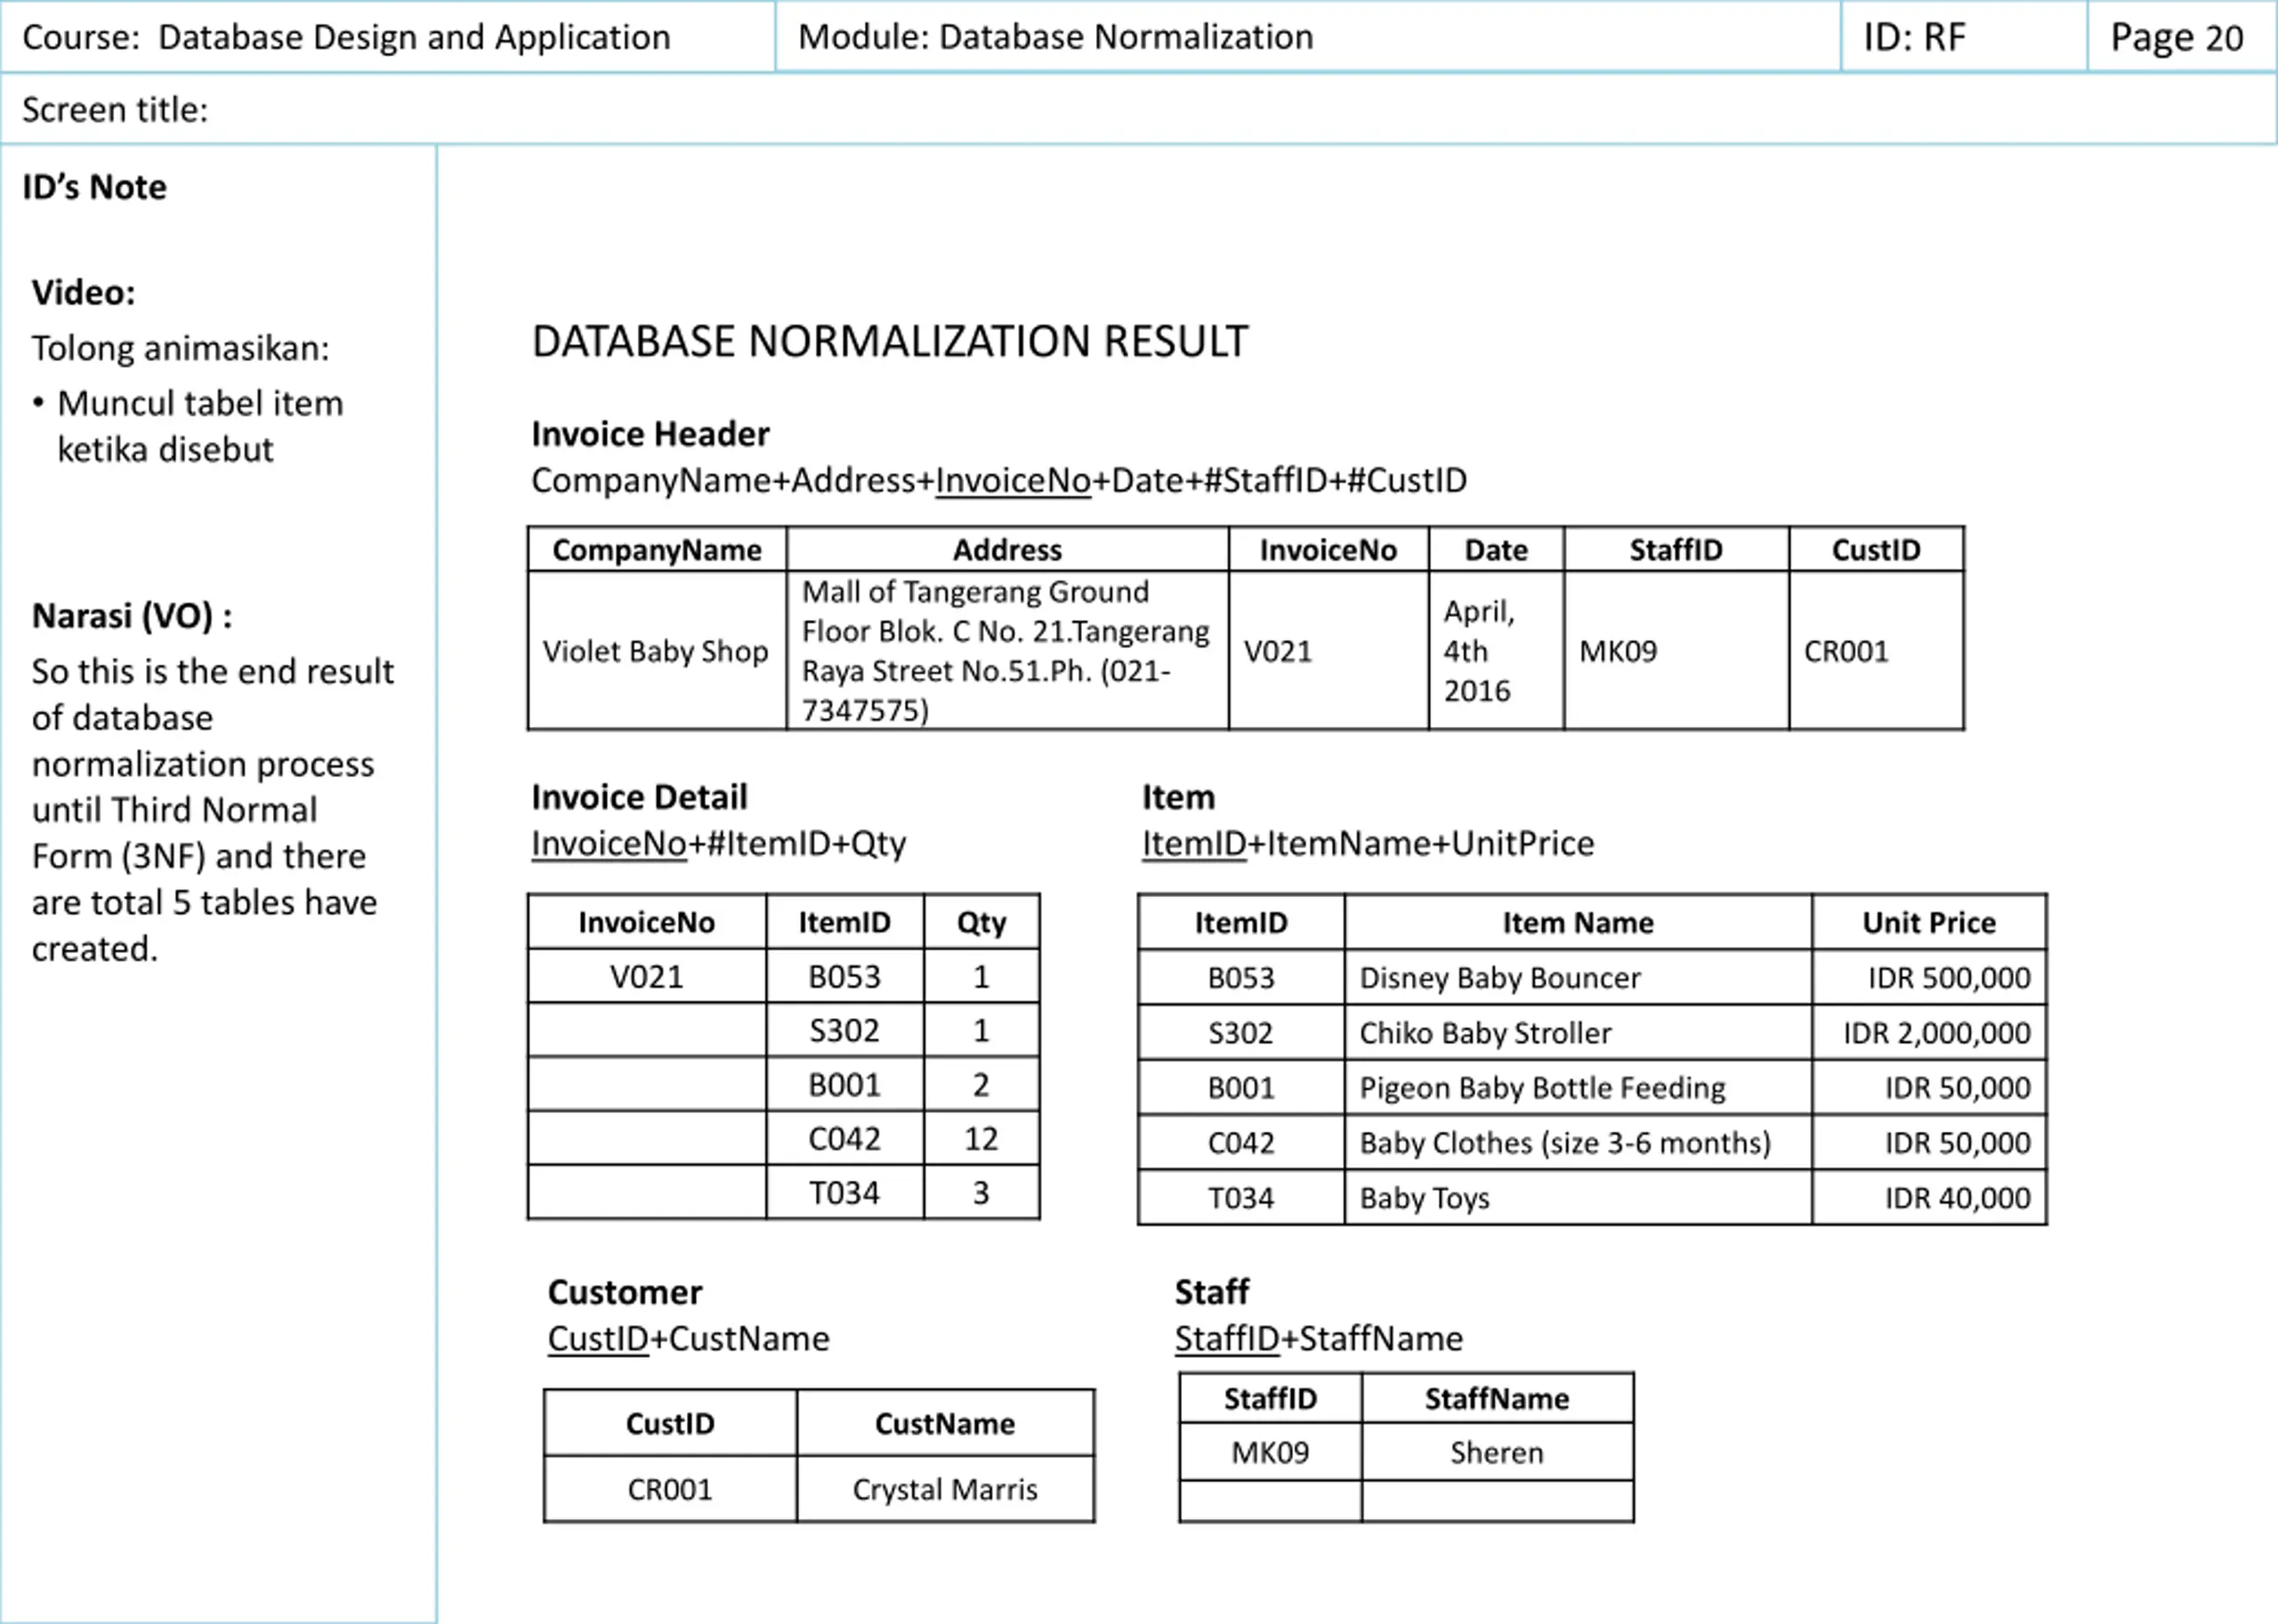Select the 'Staff' heading

(x=1212, y=1292)
